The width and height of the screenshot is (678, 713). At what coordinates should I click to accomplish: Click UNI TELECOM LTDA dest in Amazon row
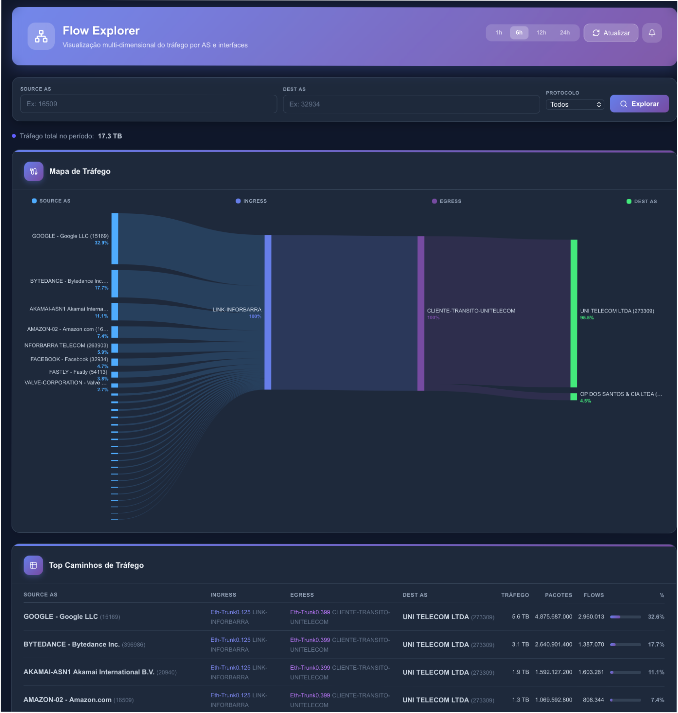(436, 700)
